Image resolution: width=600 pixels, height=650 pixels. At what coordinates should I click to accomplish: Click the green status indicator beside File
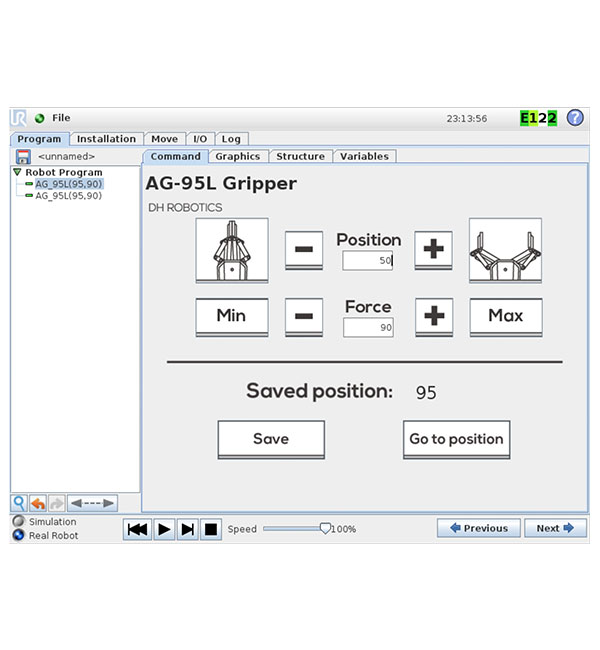40,119
